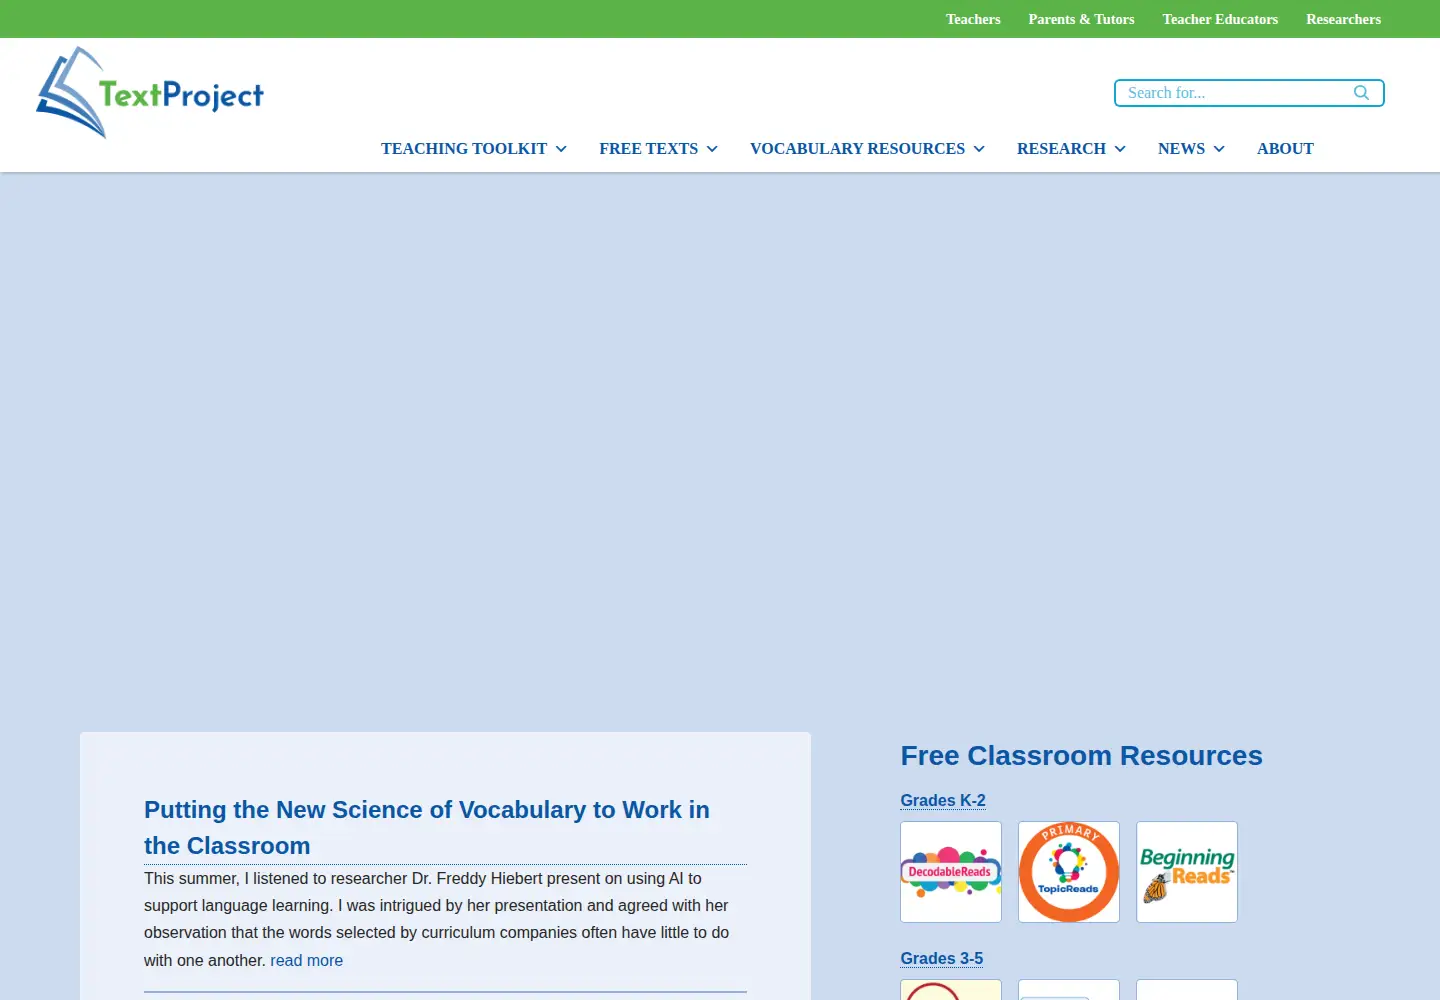The width and height of the screenshot is (1440, 1000).
Task: Go to the Teachers section
Action: tap(973, 19)
